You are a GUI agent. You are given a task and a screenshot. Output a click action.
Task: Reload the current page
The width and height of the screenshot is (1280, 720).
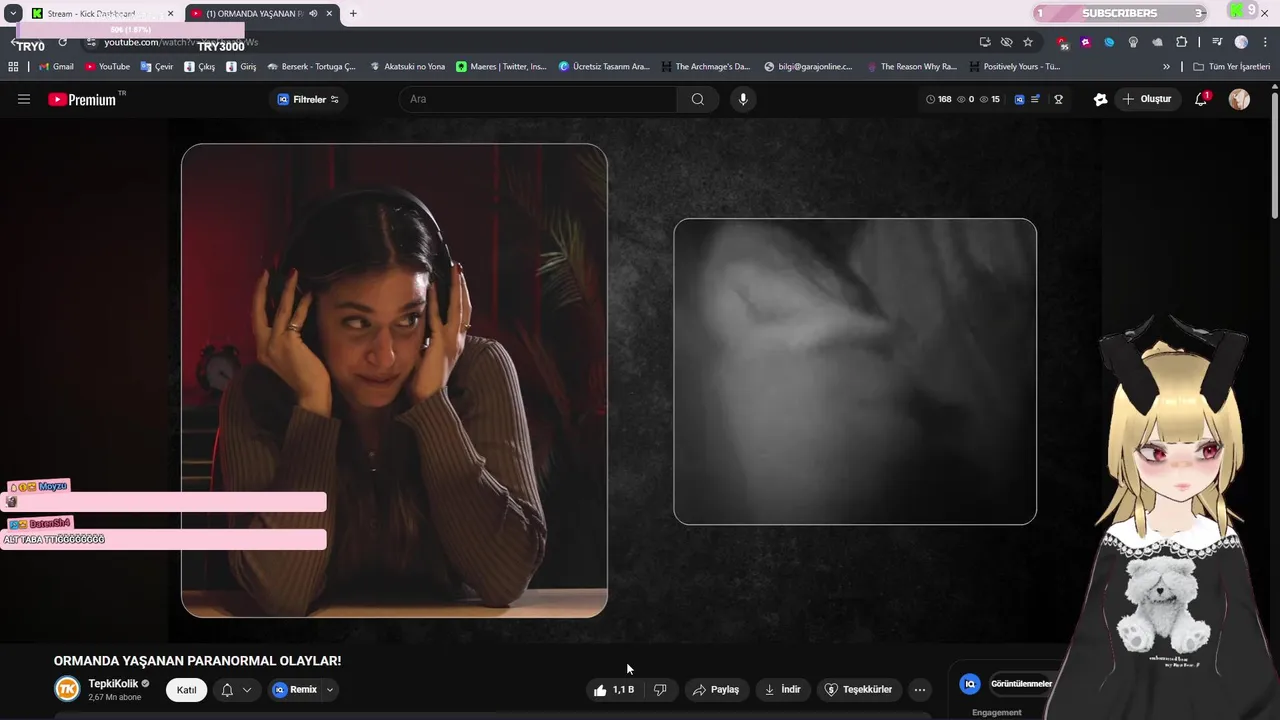[63, 42]
